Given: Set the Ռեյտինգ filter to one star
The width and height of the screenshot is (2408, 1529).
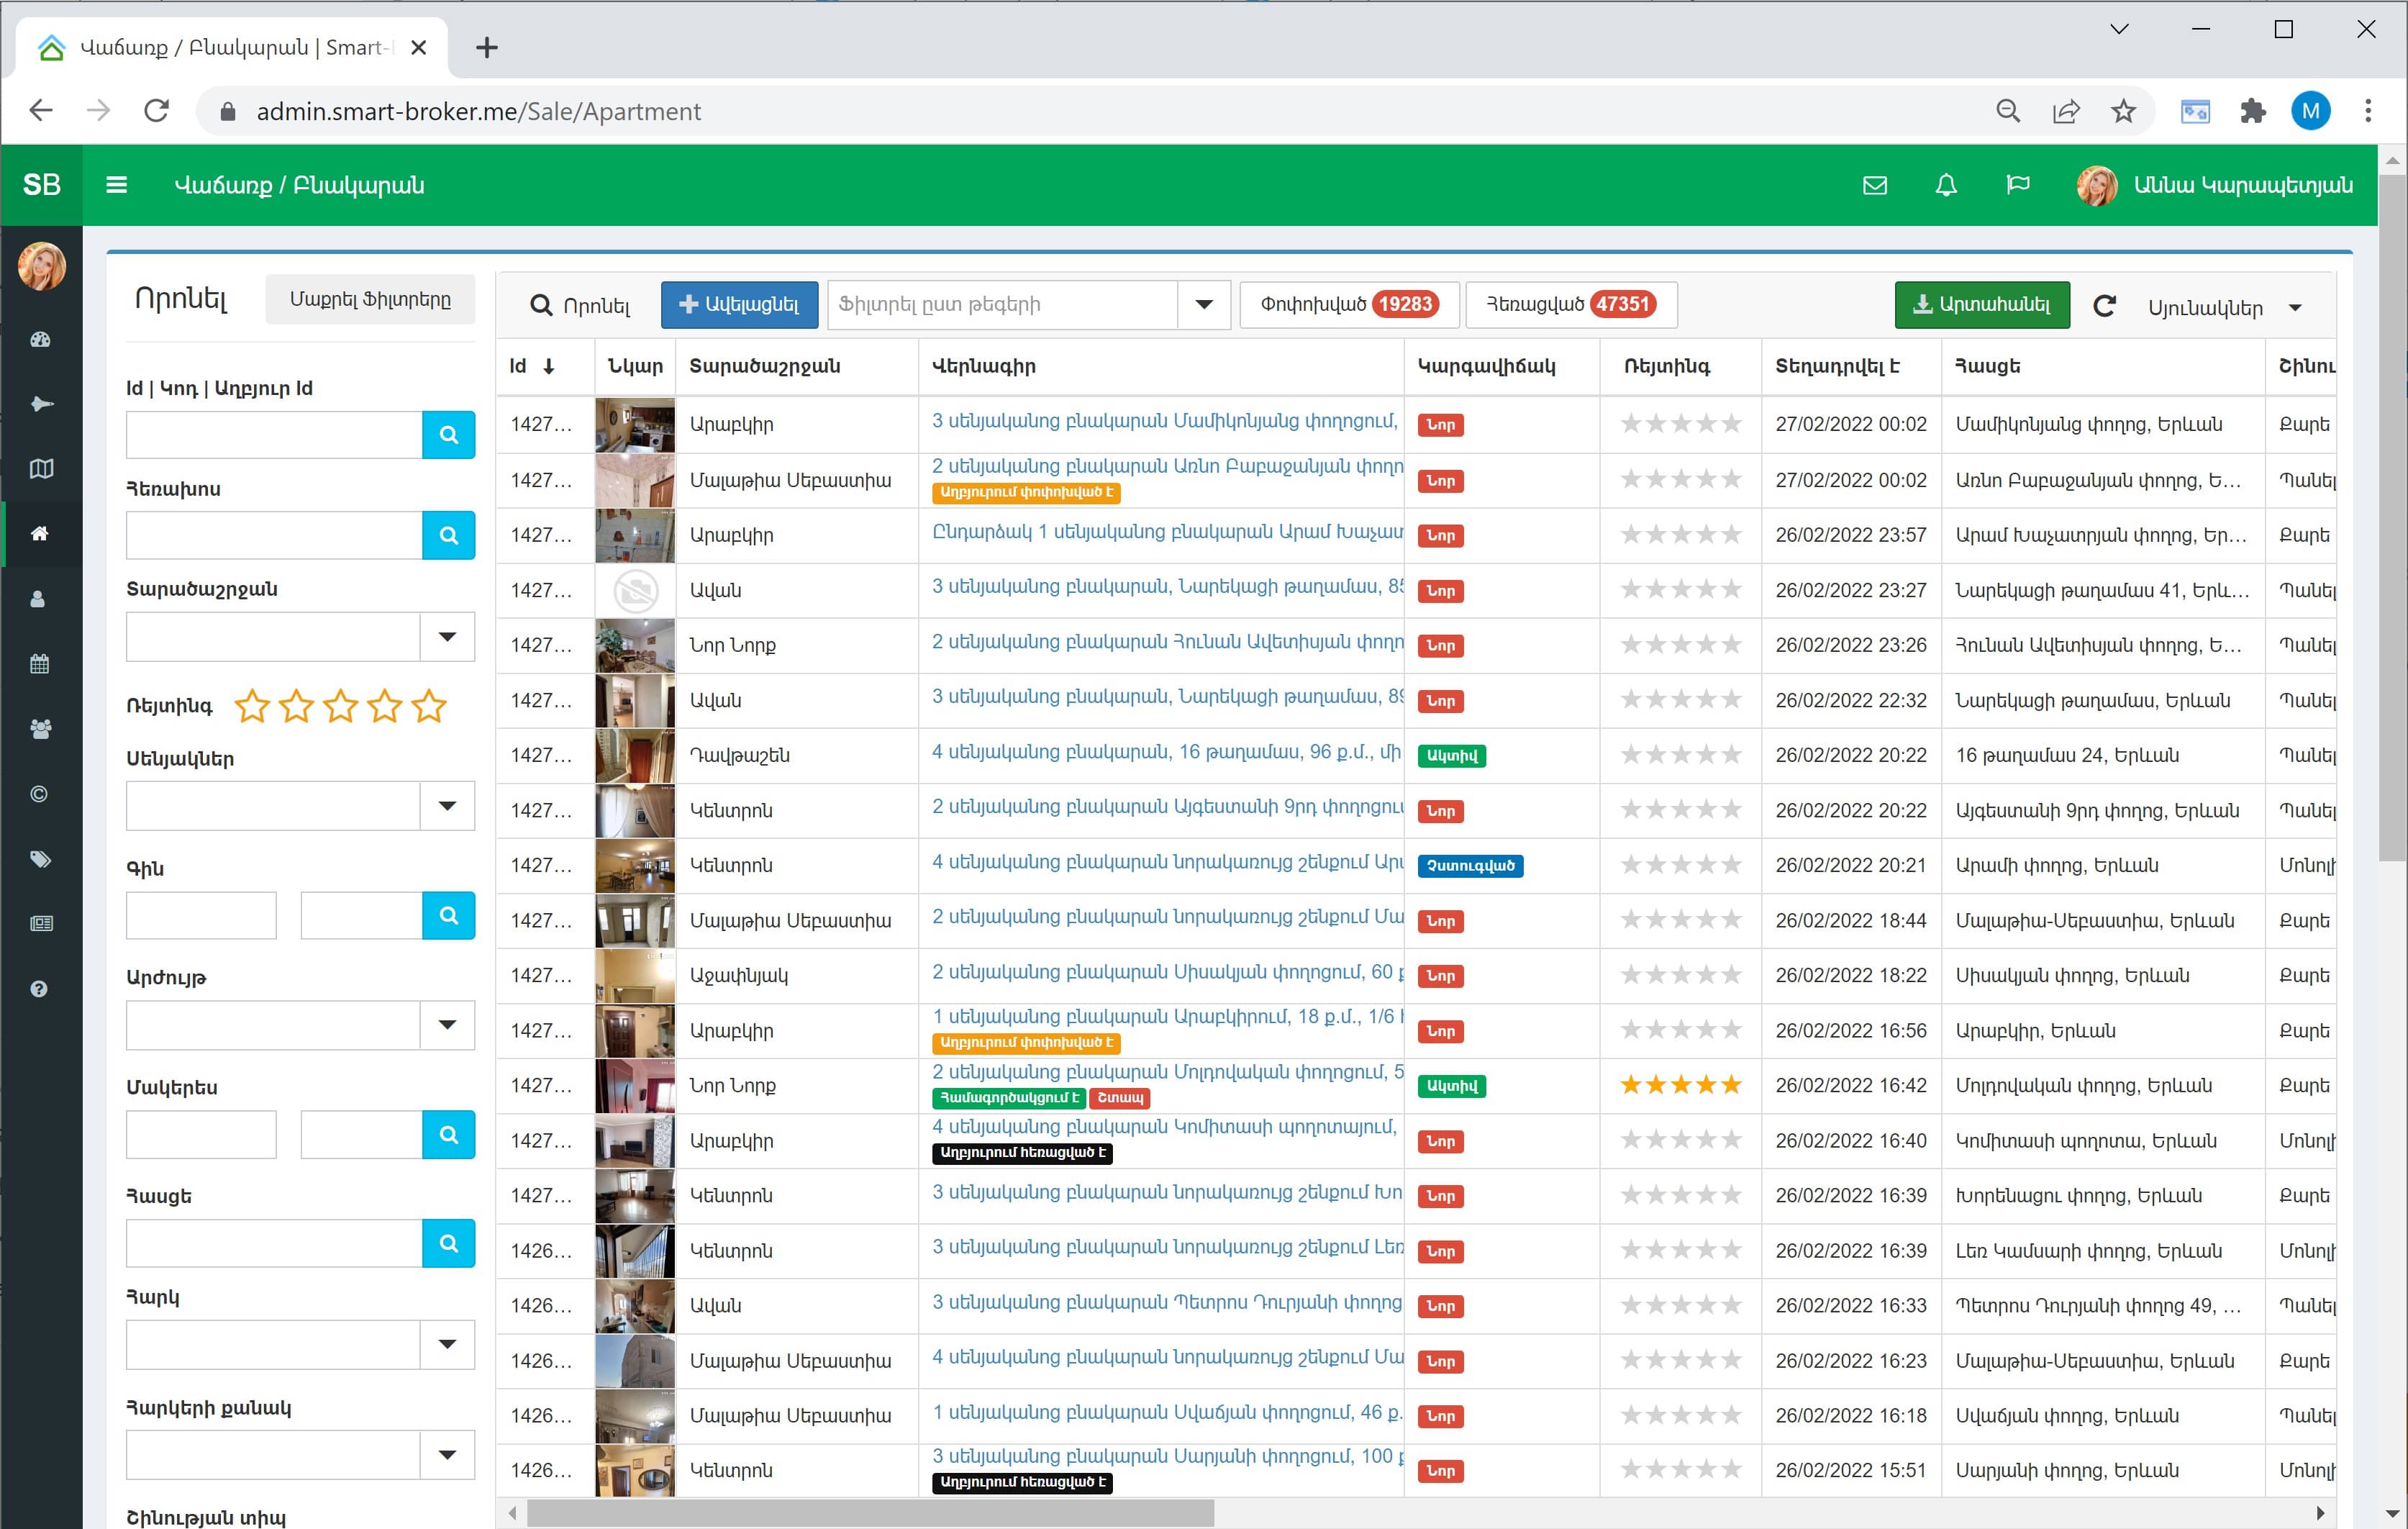Looking at the screenshot, I should pos(252,706).
